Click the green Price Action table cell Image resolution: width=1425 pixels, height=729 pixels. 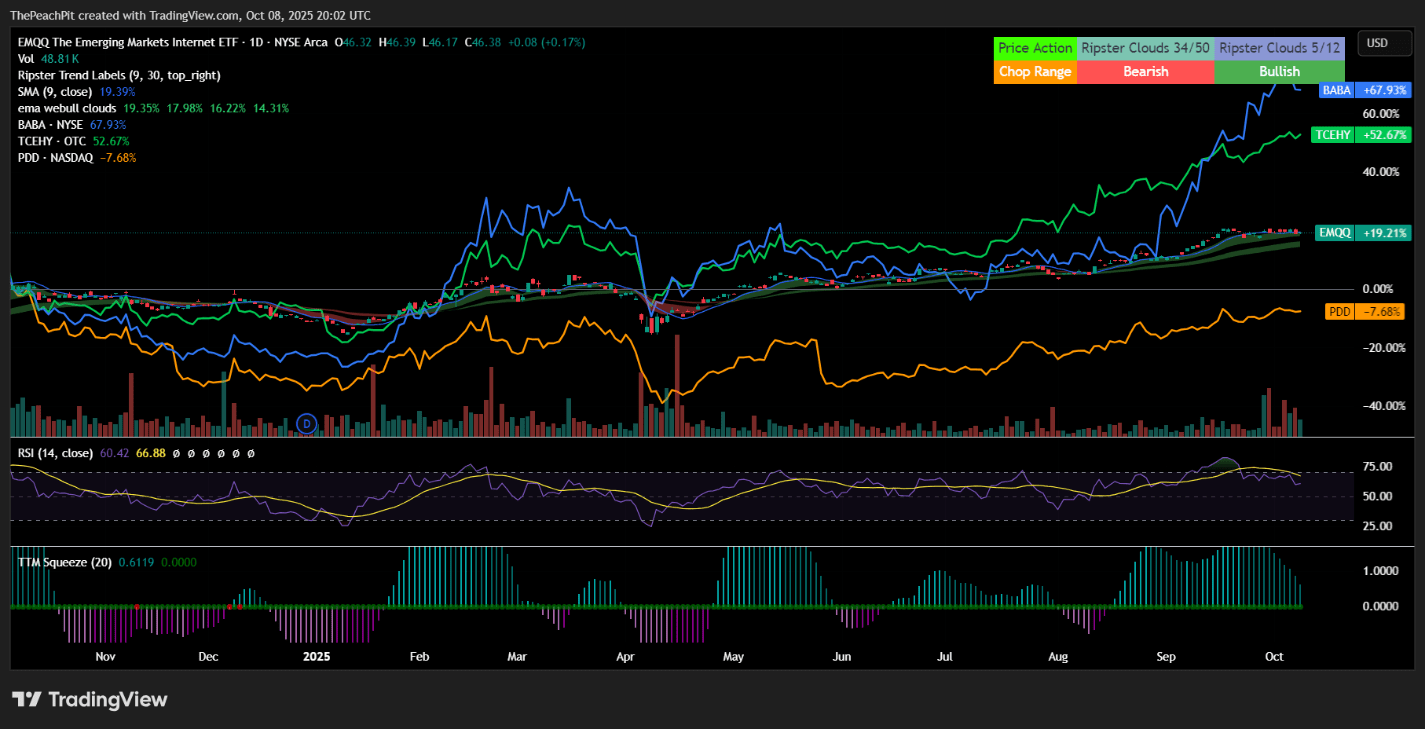click(x=1035, y=47)
